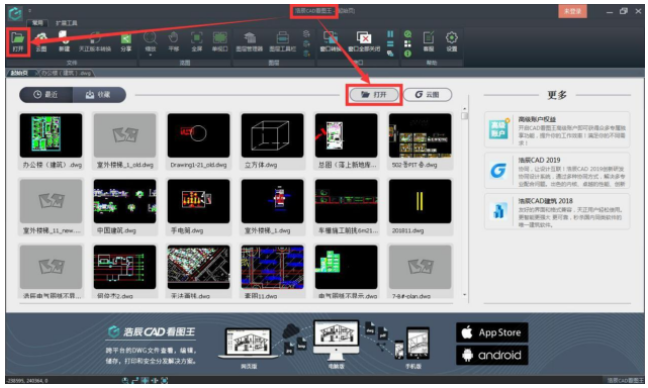The height and width of the screenshot is (388, 648).
Task: Click the 云图 button on the start page
Action: coord(427,95)
